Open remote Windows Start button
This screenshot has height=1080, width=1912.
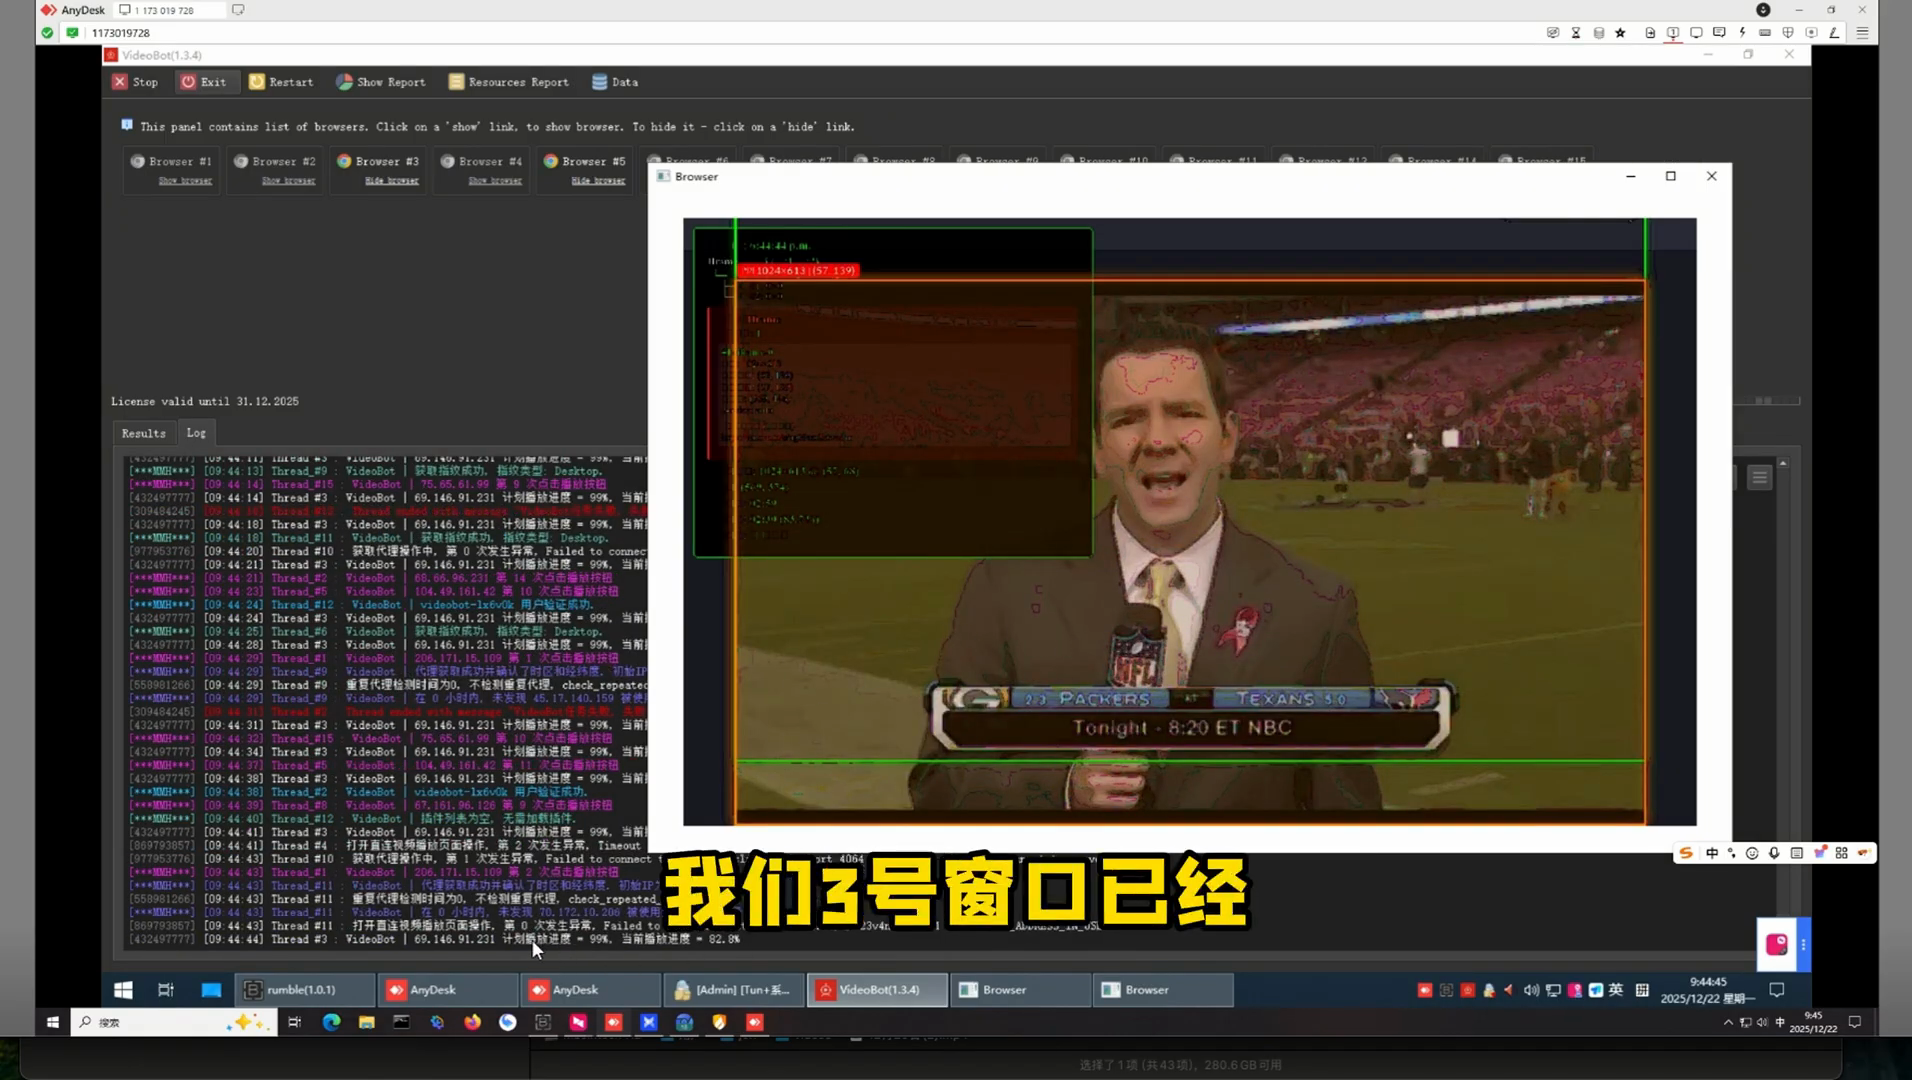click(x=123, y=990)
